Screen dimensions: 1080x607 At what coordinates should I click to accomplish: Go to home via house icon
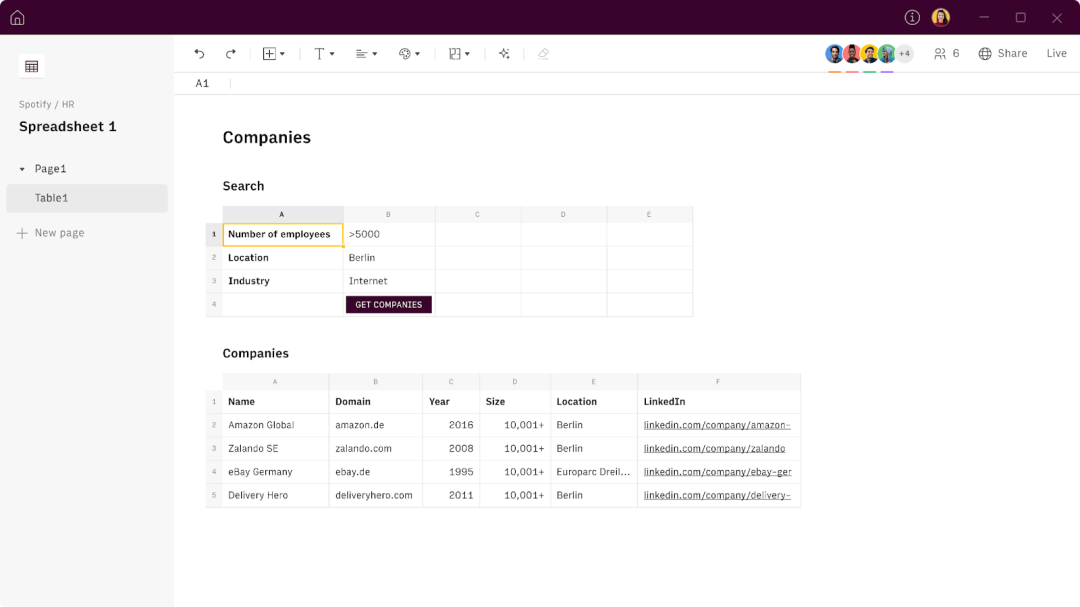click(x=17, y=17)
